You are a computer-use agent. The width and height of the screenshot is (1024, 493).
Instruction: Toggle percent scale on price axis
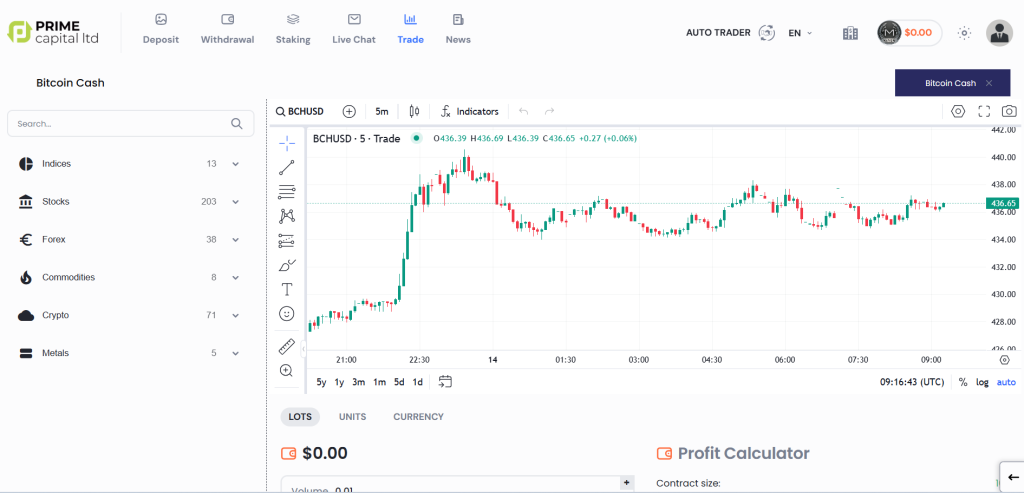[963, 382]
